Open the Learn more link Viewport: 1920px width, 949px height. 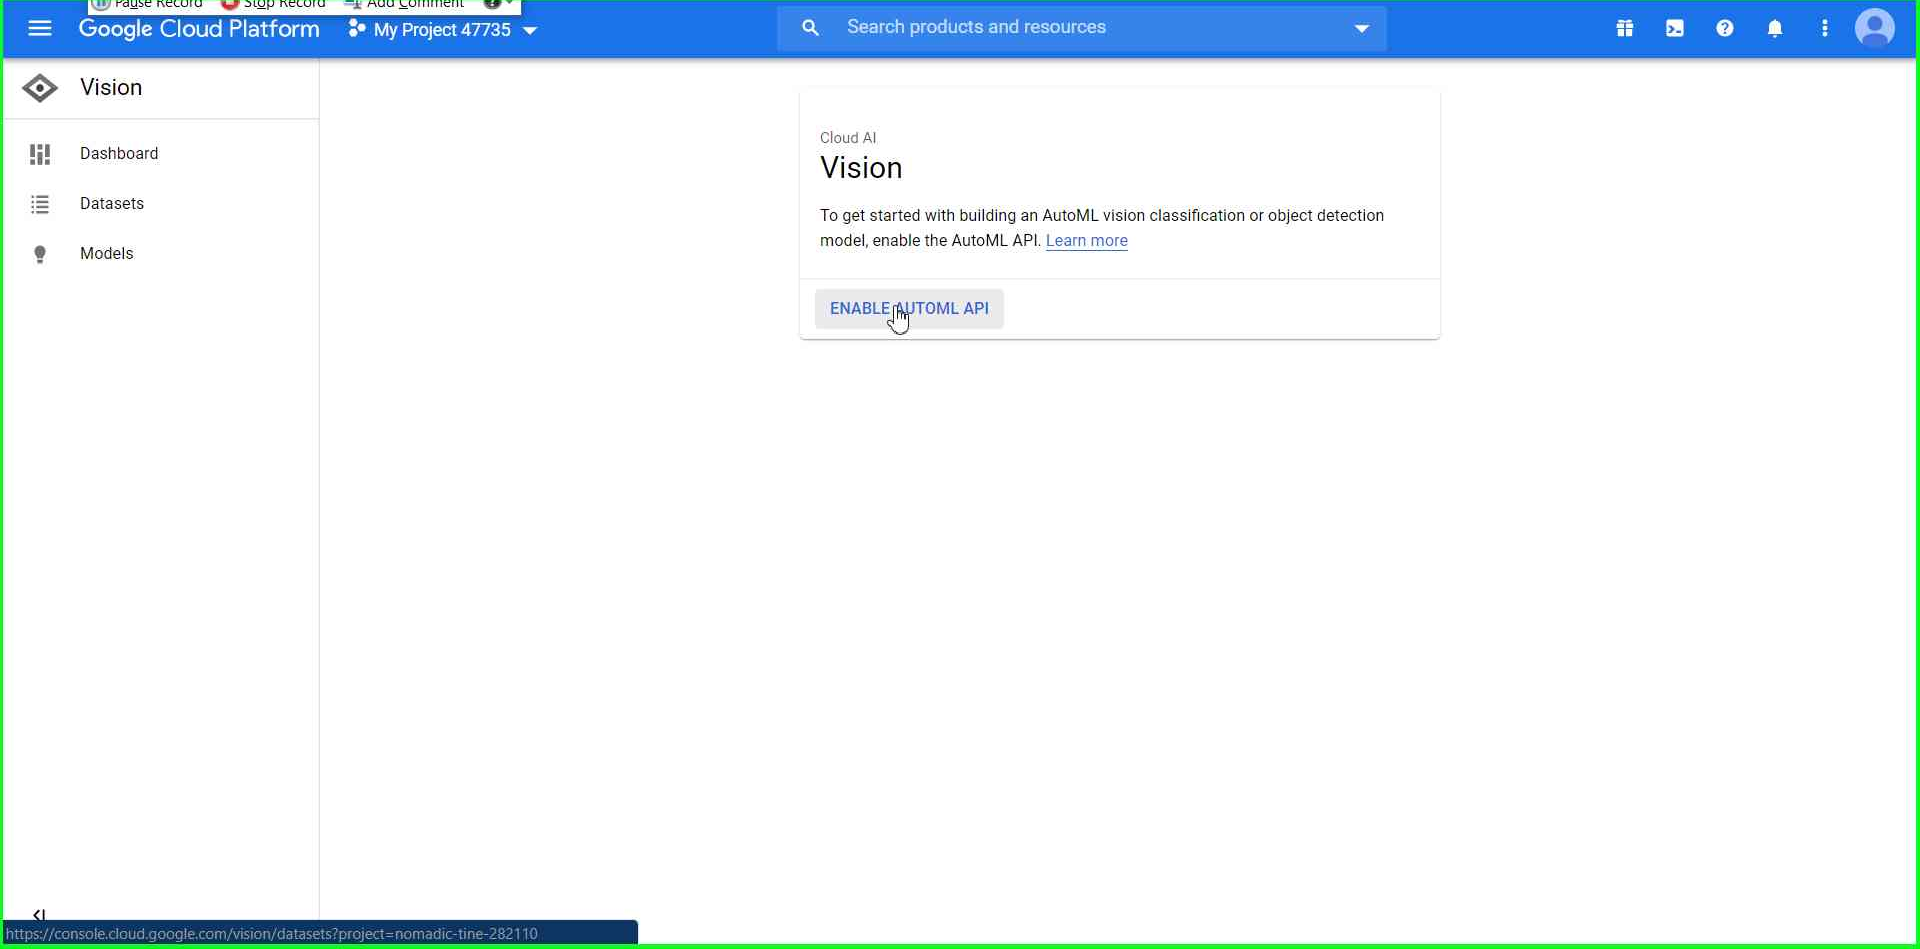coord(1086,240)
